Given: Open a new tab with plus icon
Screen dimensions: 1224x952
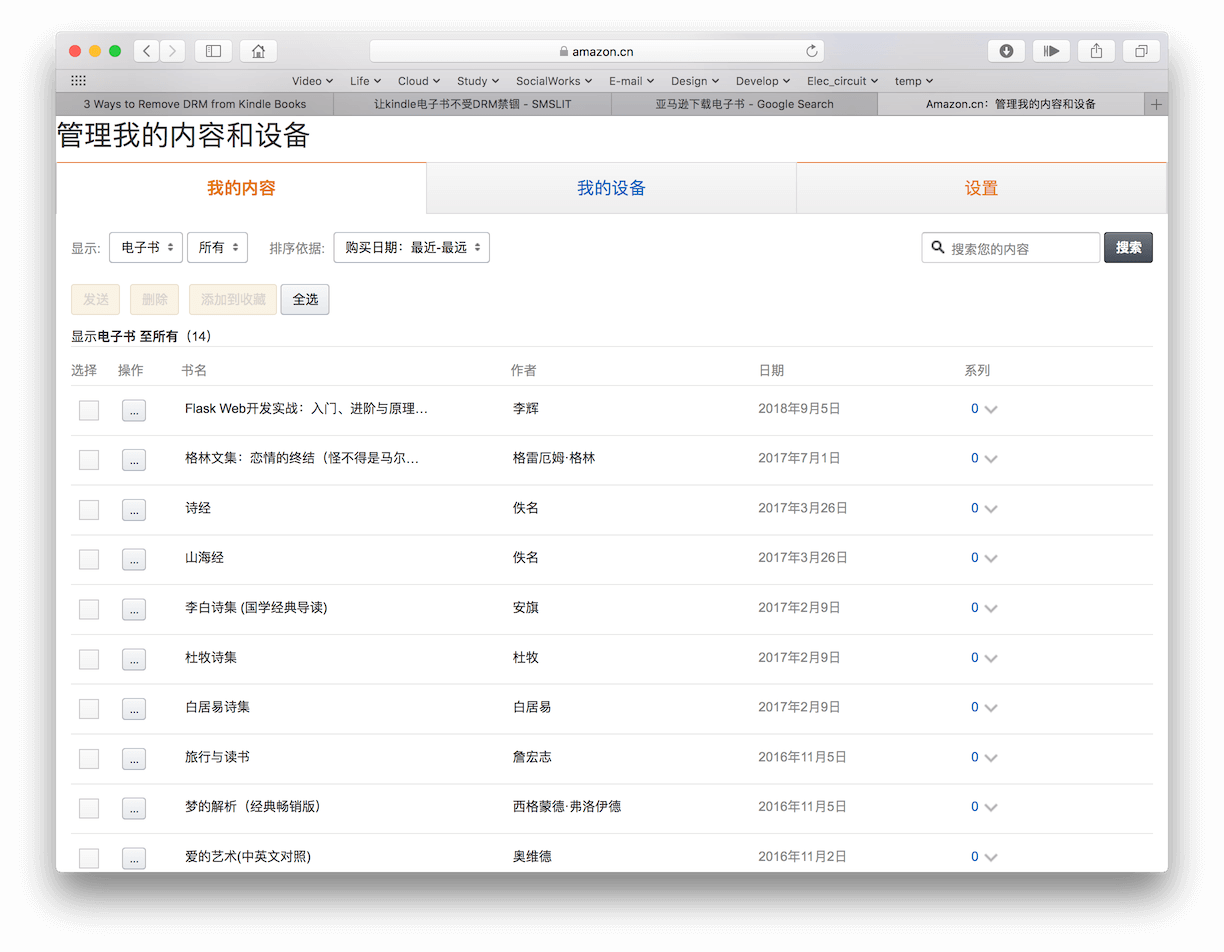Looking at the screenshot, I should click(x=1156, y=104).
